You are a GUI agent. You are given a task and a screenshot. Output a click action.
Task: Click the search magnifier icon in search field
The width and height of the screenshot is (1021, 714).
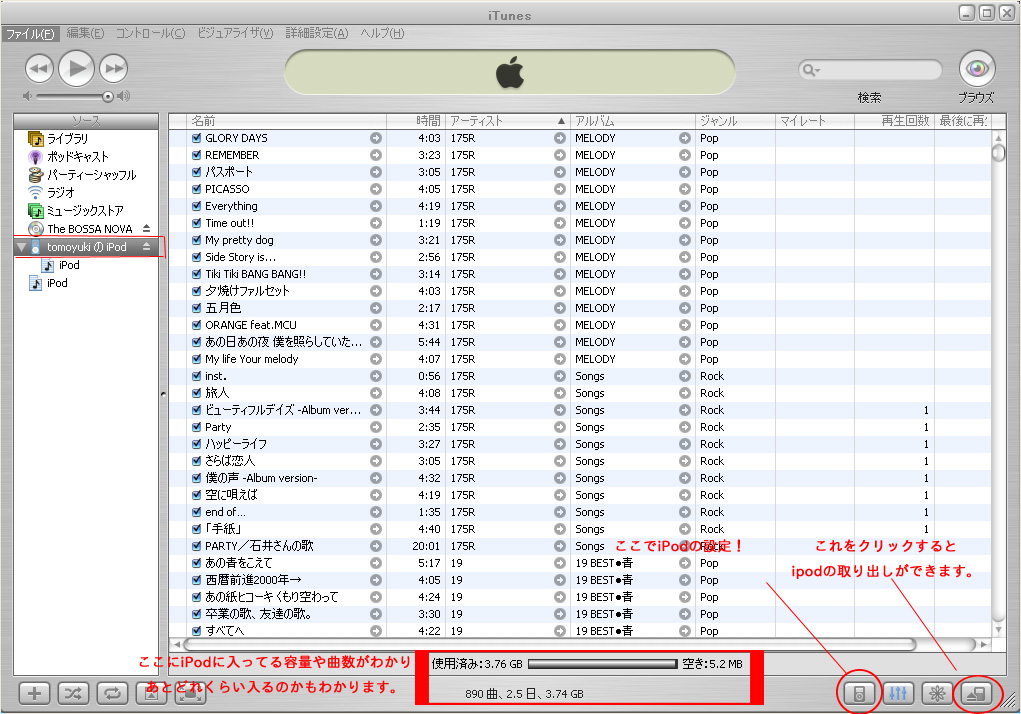809,70
